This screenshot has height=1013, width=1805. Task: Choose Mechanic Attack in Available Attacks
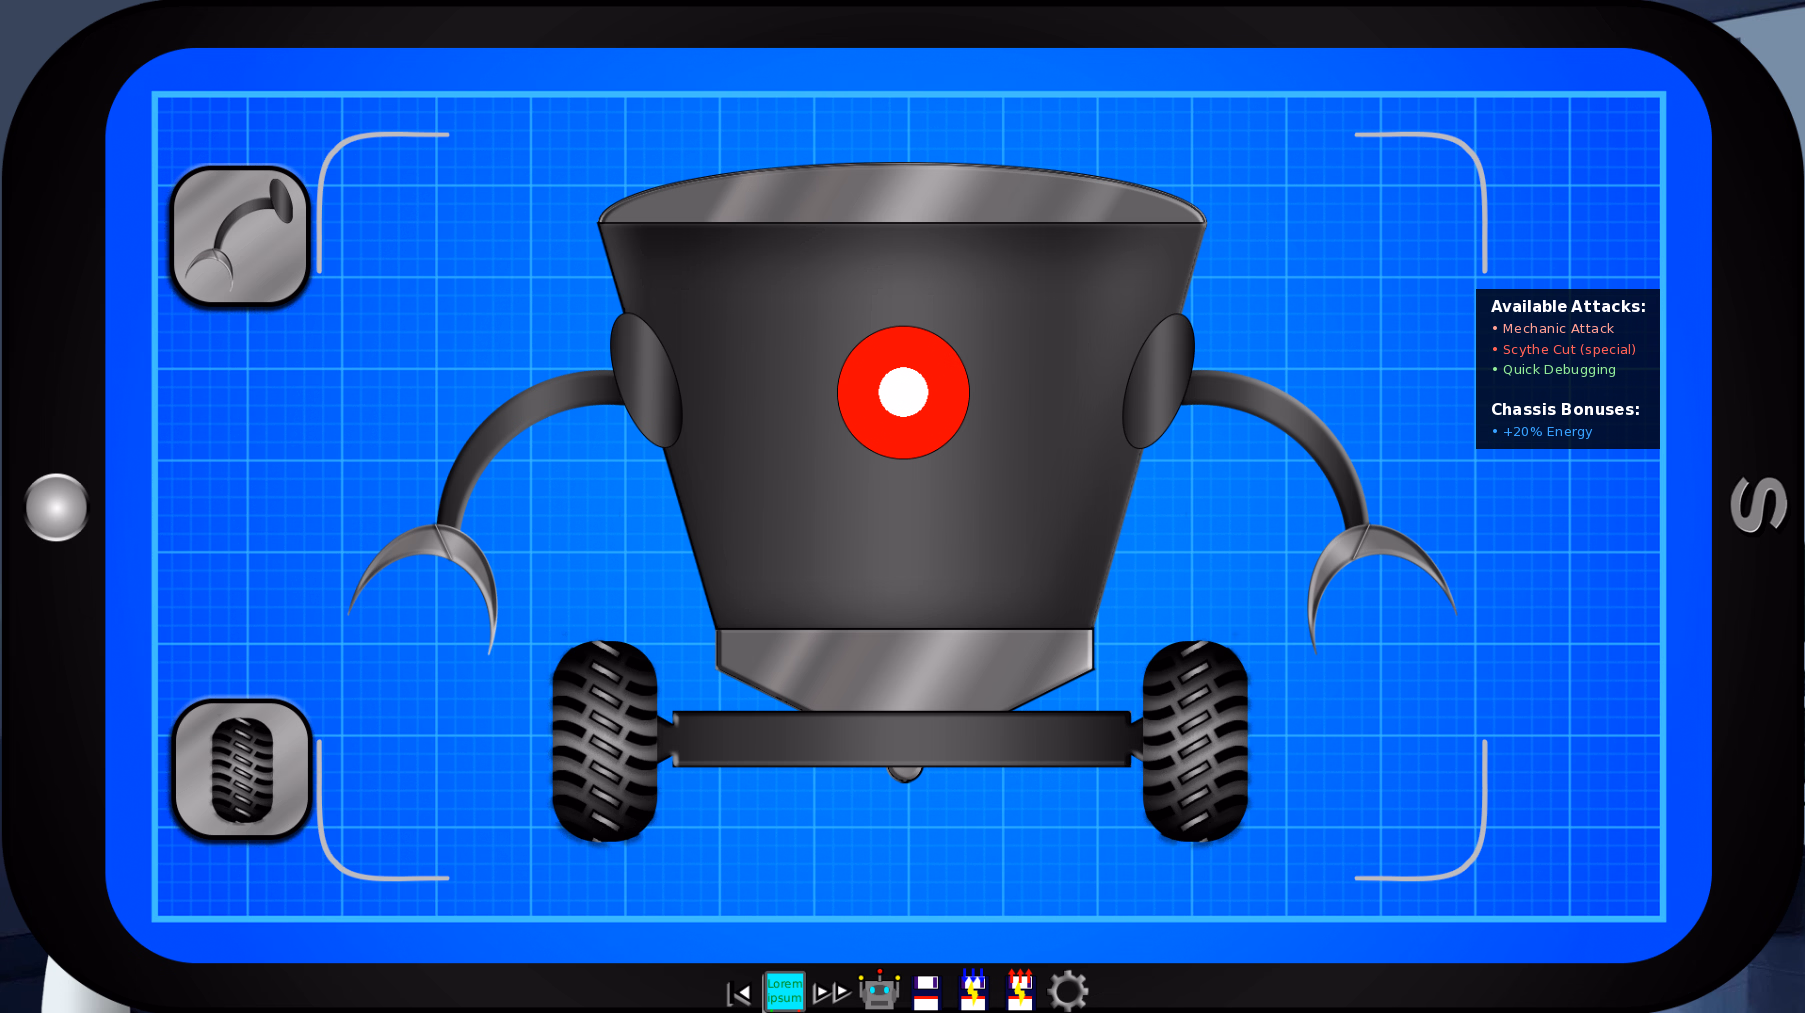pyautogui.click(x=1557, y=329)
